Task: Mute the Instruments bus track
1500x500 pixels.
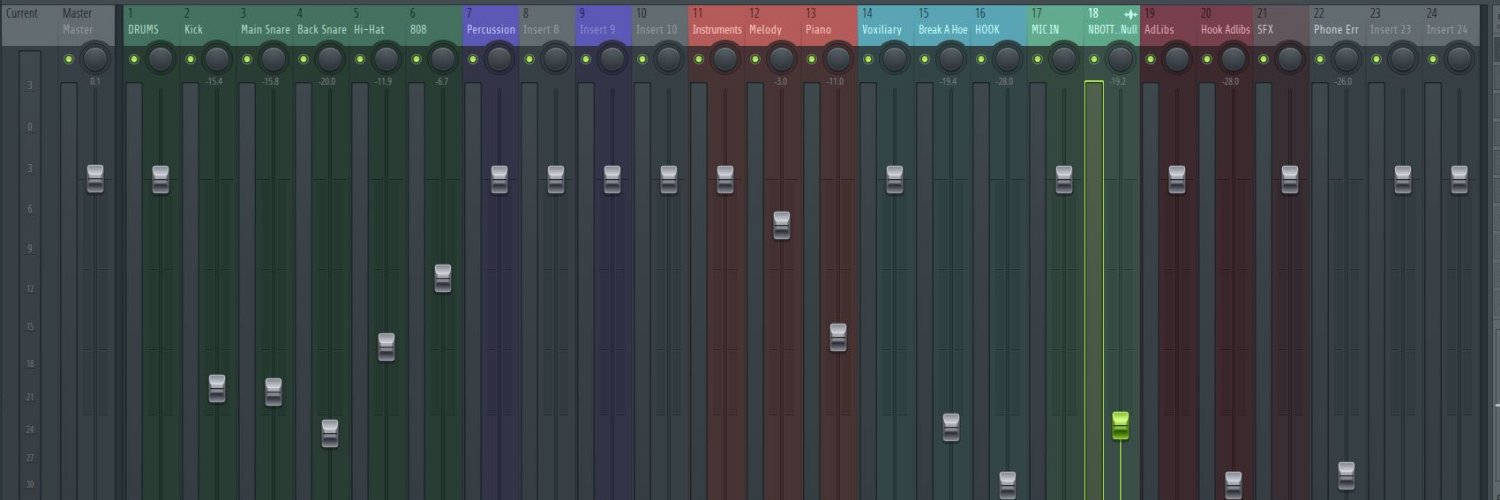Action: (x=699, y=59)
